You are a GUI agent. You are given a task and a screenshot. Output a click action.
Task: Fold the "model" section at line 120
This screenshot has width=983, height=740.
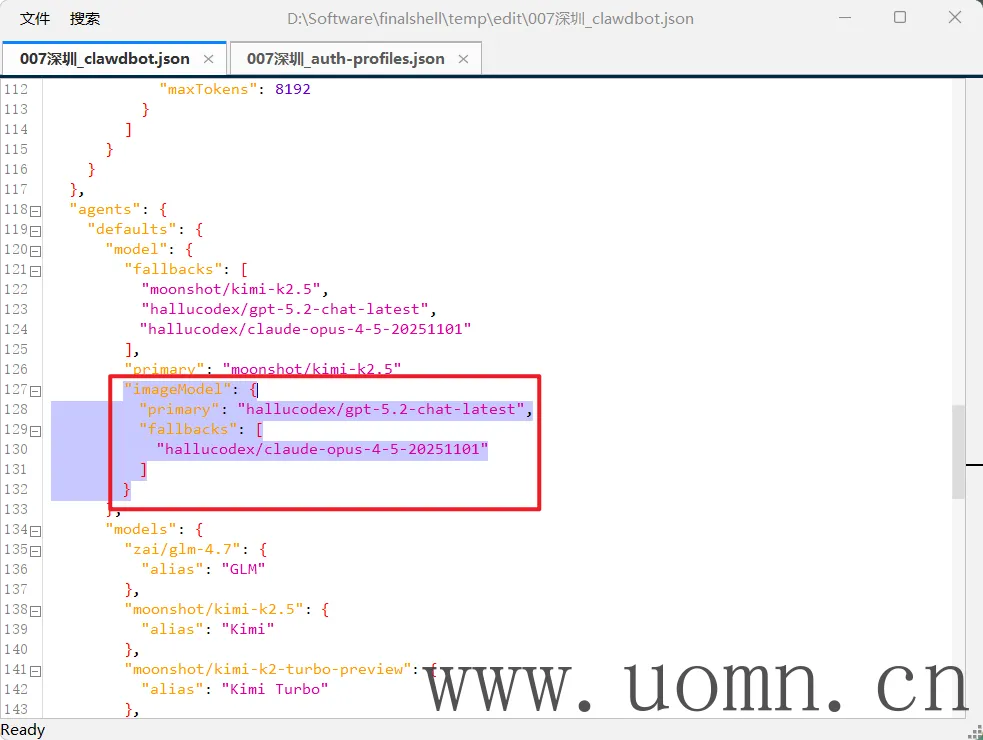(x=36, y=250)
